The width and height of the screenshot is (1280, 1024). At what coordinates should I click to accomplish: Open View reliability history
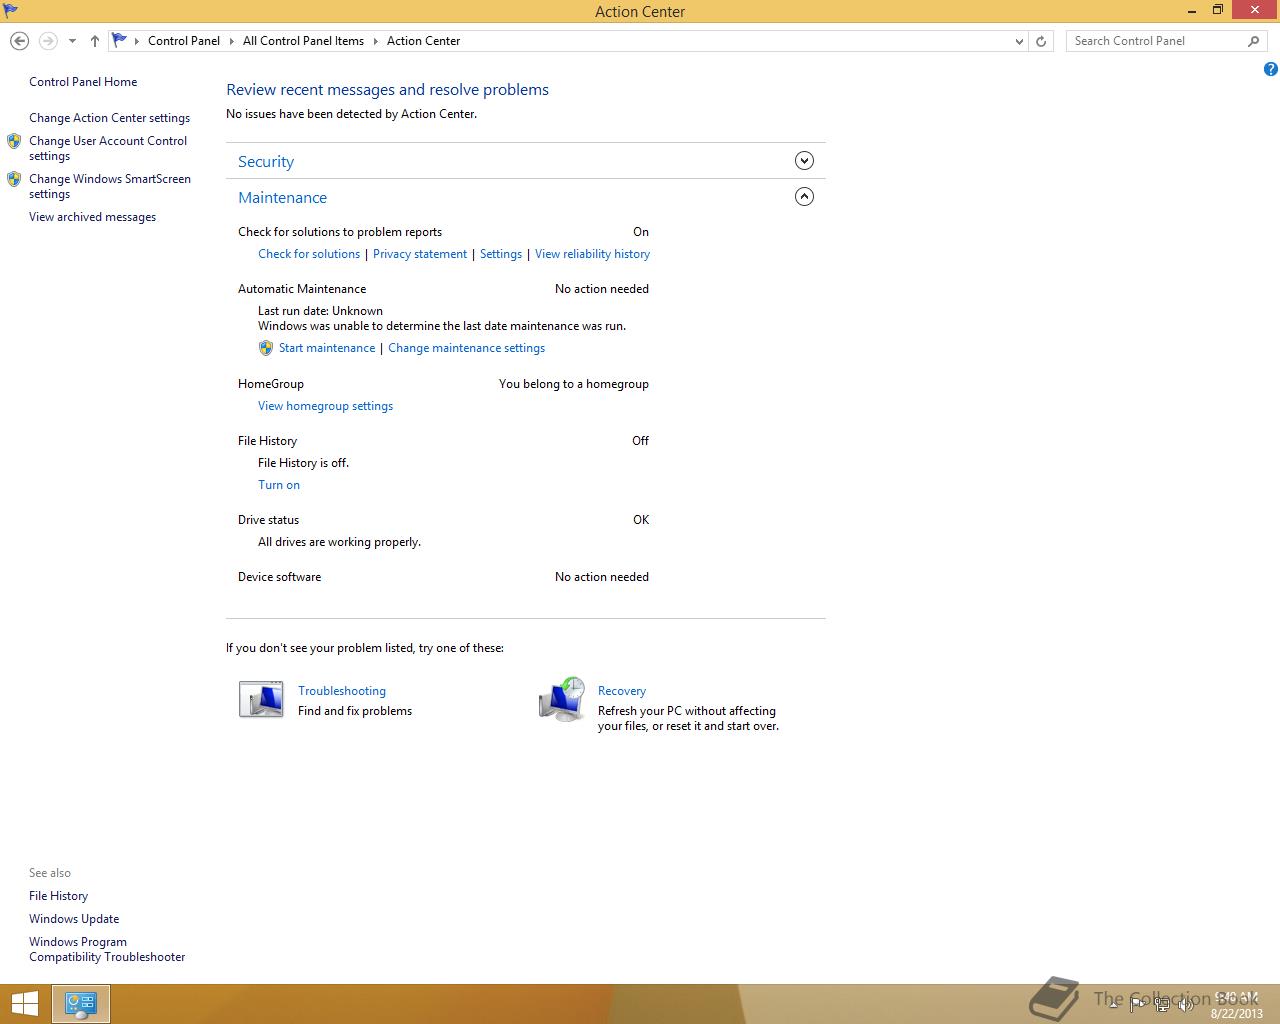tap(592, 254)
